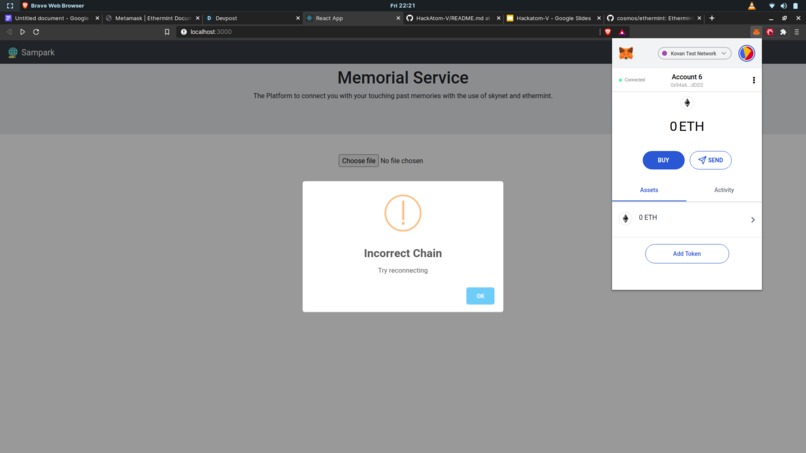806x453 pixels.
Task: Click the activities icon at top-left corner
Action: pos(10,6)
